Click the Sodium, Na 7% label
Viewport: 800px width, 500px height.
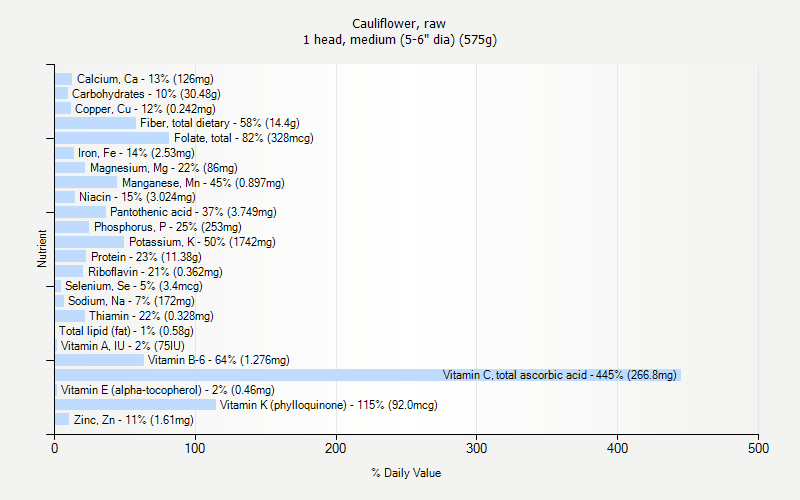click(x=131, y=301)
